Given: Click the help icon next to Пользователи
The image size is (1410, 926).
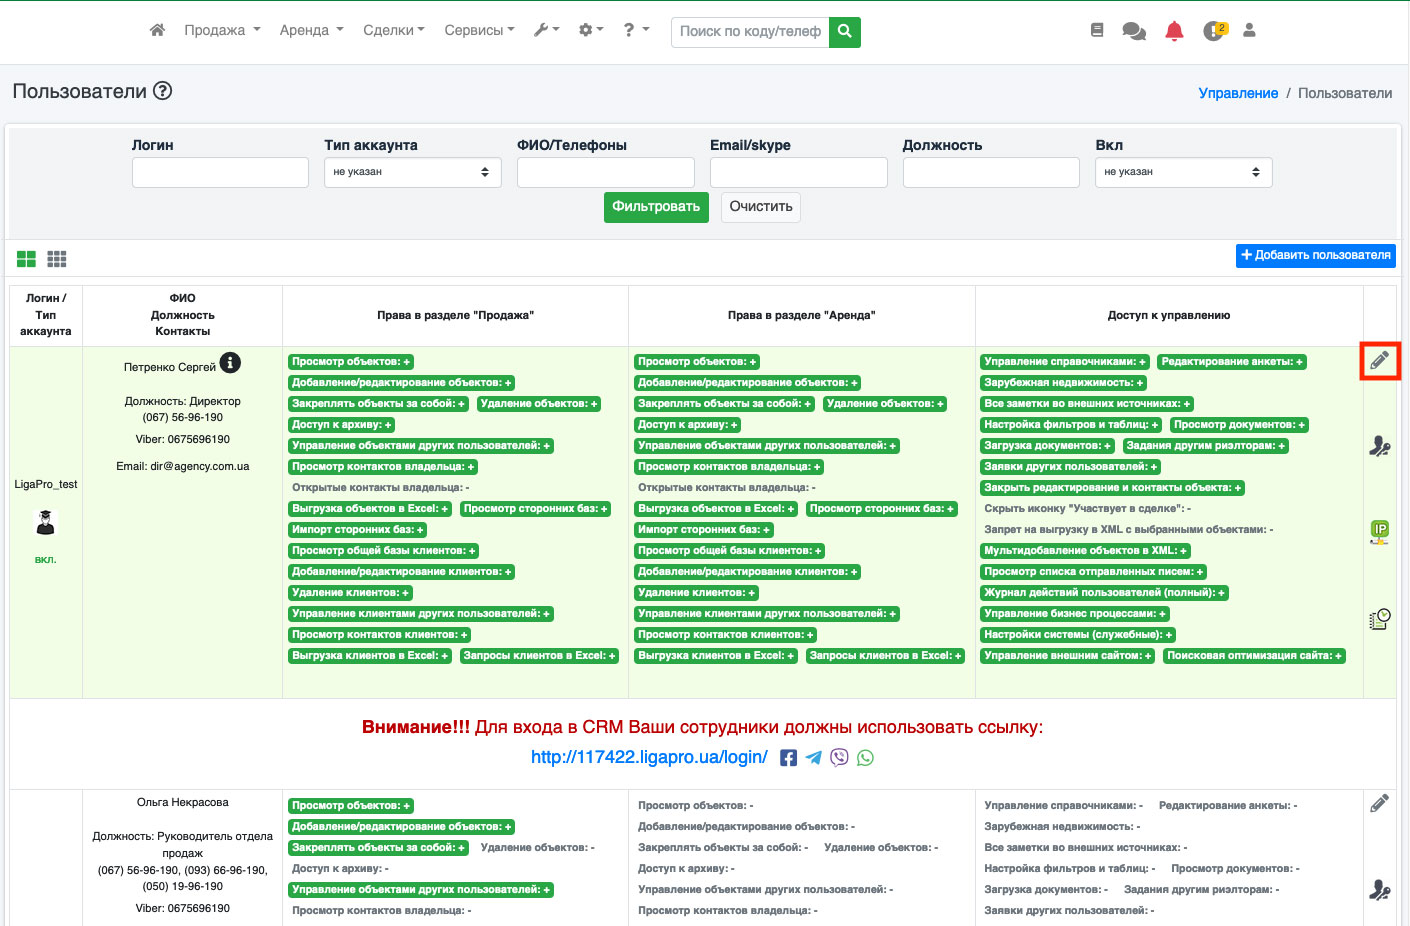Looking at the screenshot, I should click(x=162, y=91).
